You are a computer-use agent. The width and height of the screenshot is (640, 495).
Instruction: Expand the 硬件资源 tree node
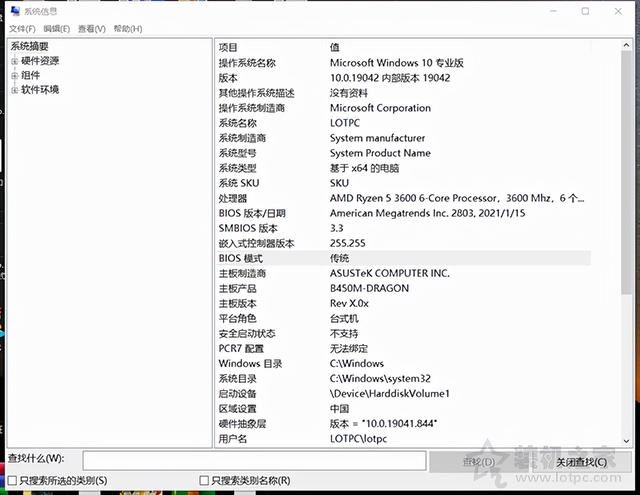coord(15,61)
